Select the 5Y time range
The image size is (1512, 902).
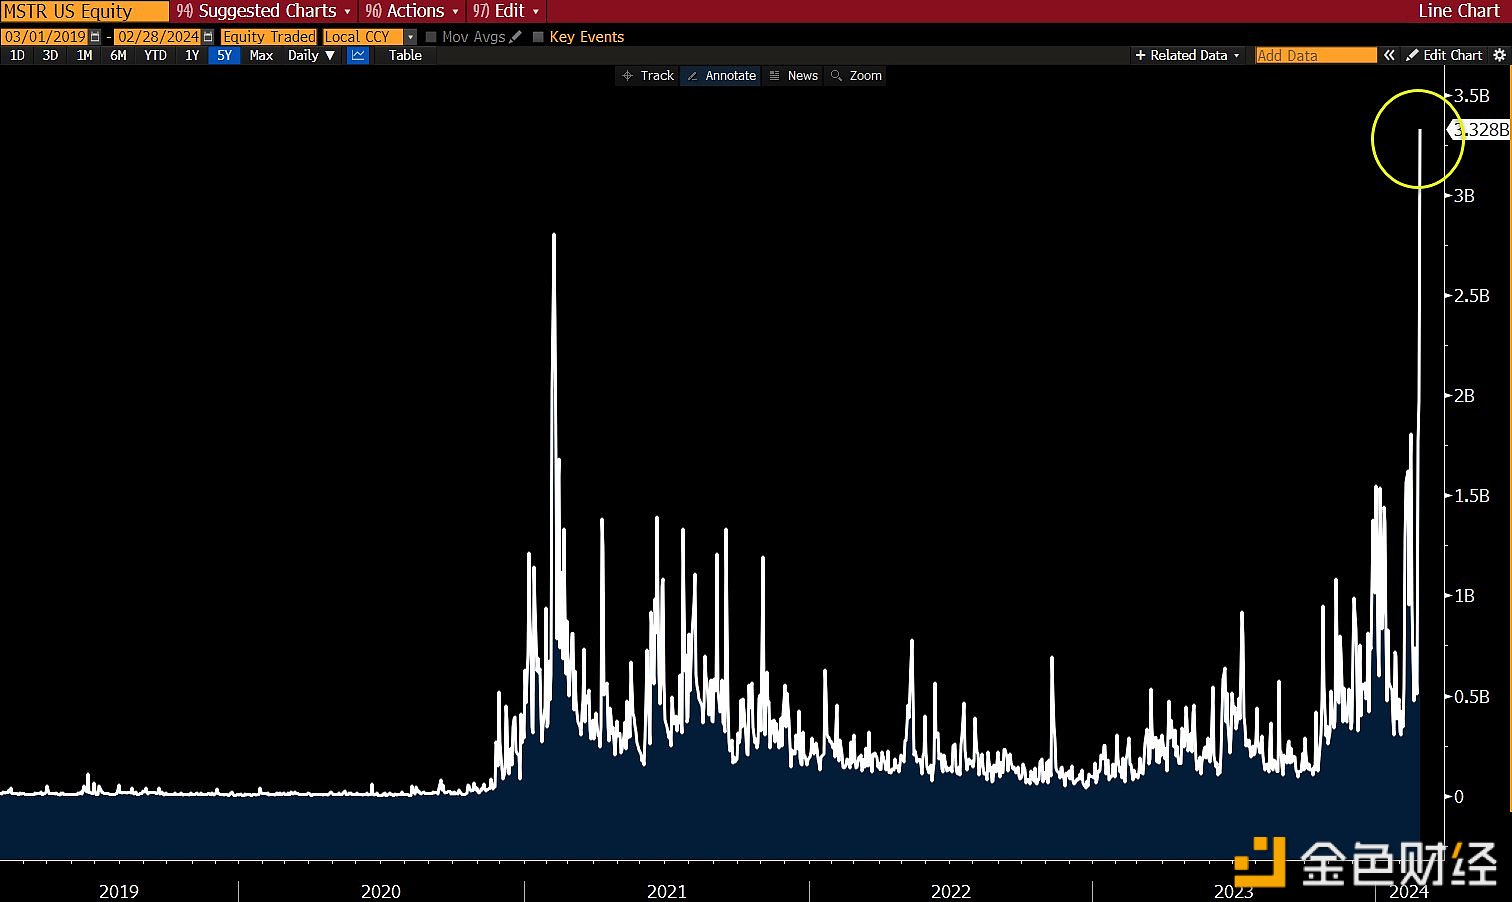click(x=224, y=56)
